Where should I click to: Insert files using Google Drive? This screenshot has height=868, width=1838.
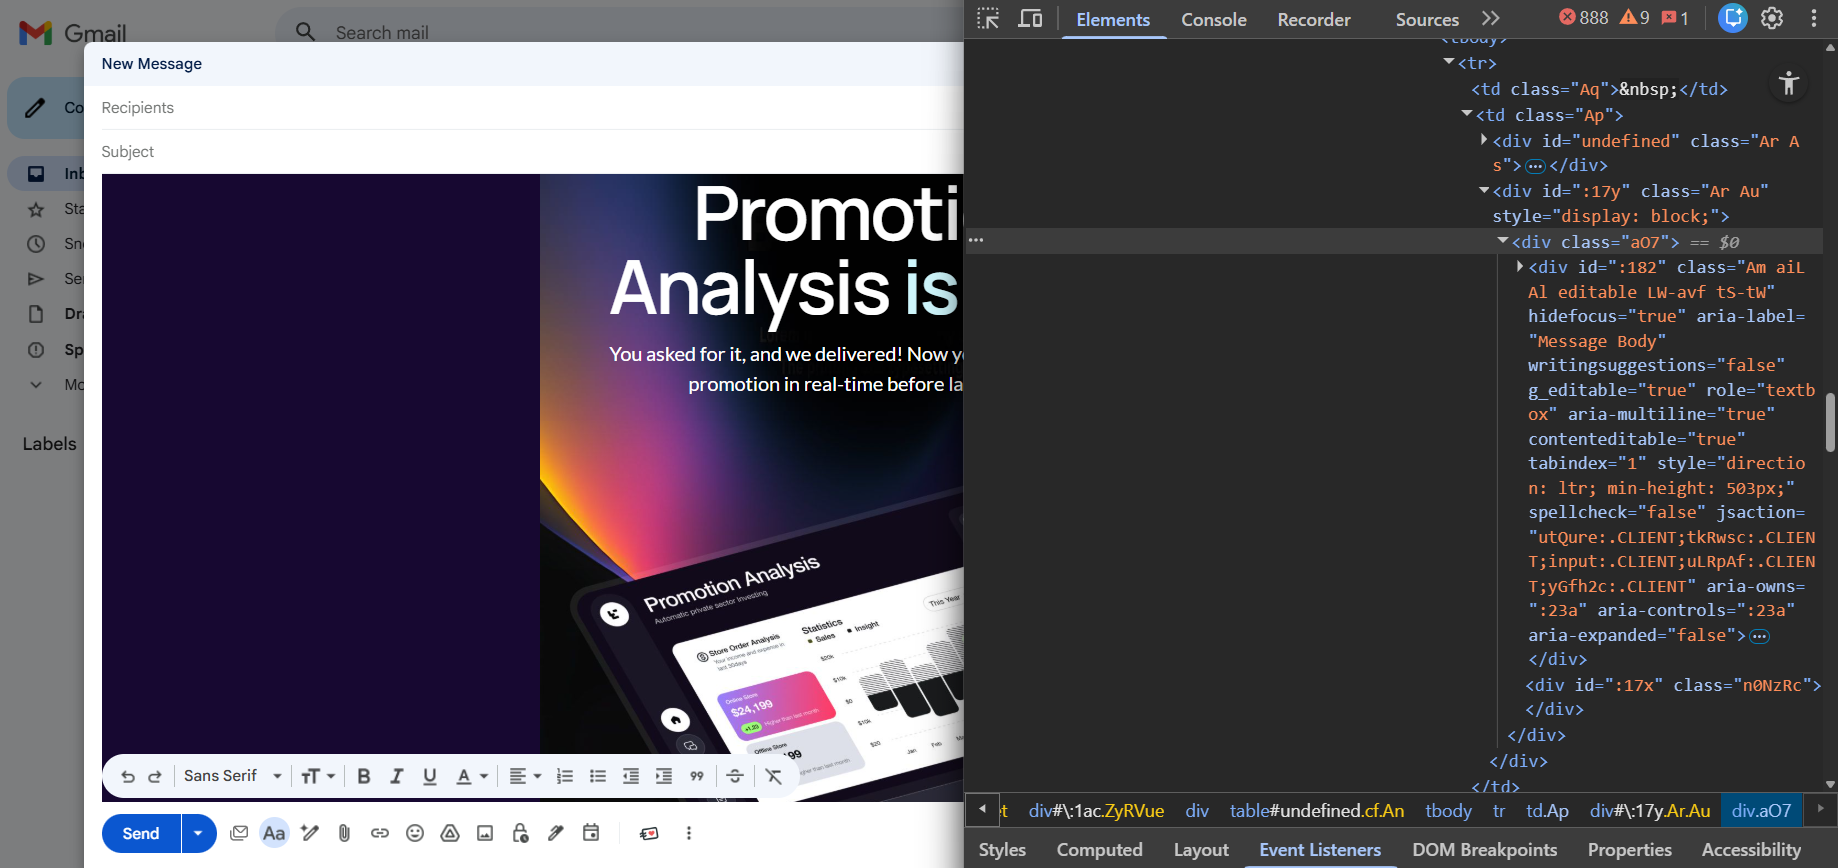coord(450,833)
